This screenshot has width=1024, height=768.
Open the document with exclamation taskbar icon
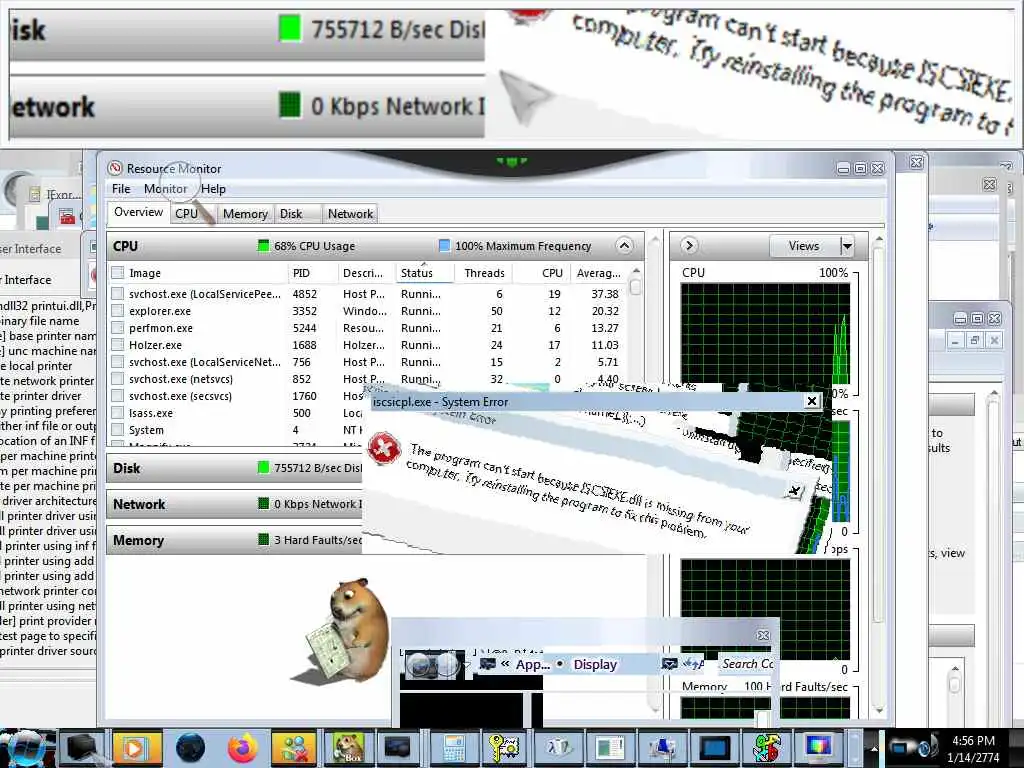tap(609, 748)
